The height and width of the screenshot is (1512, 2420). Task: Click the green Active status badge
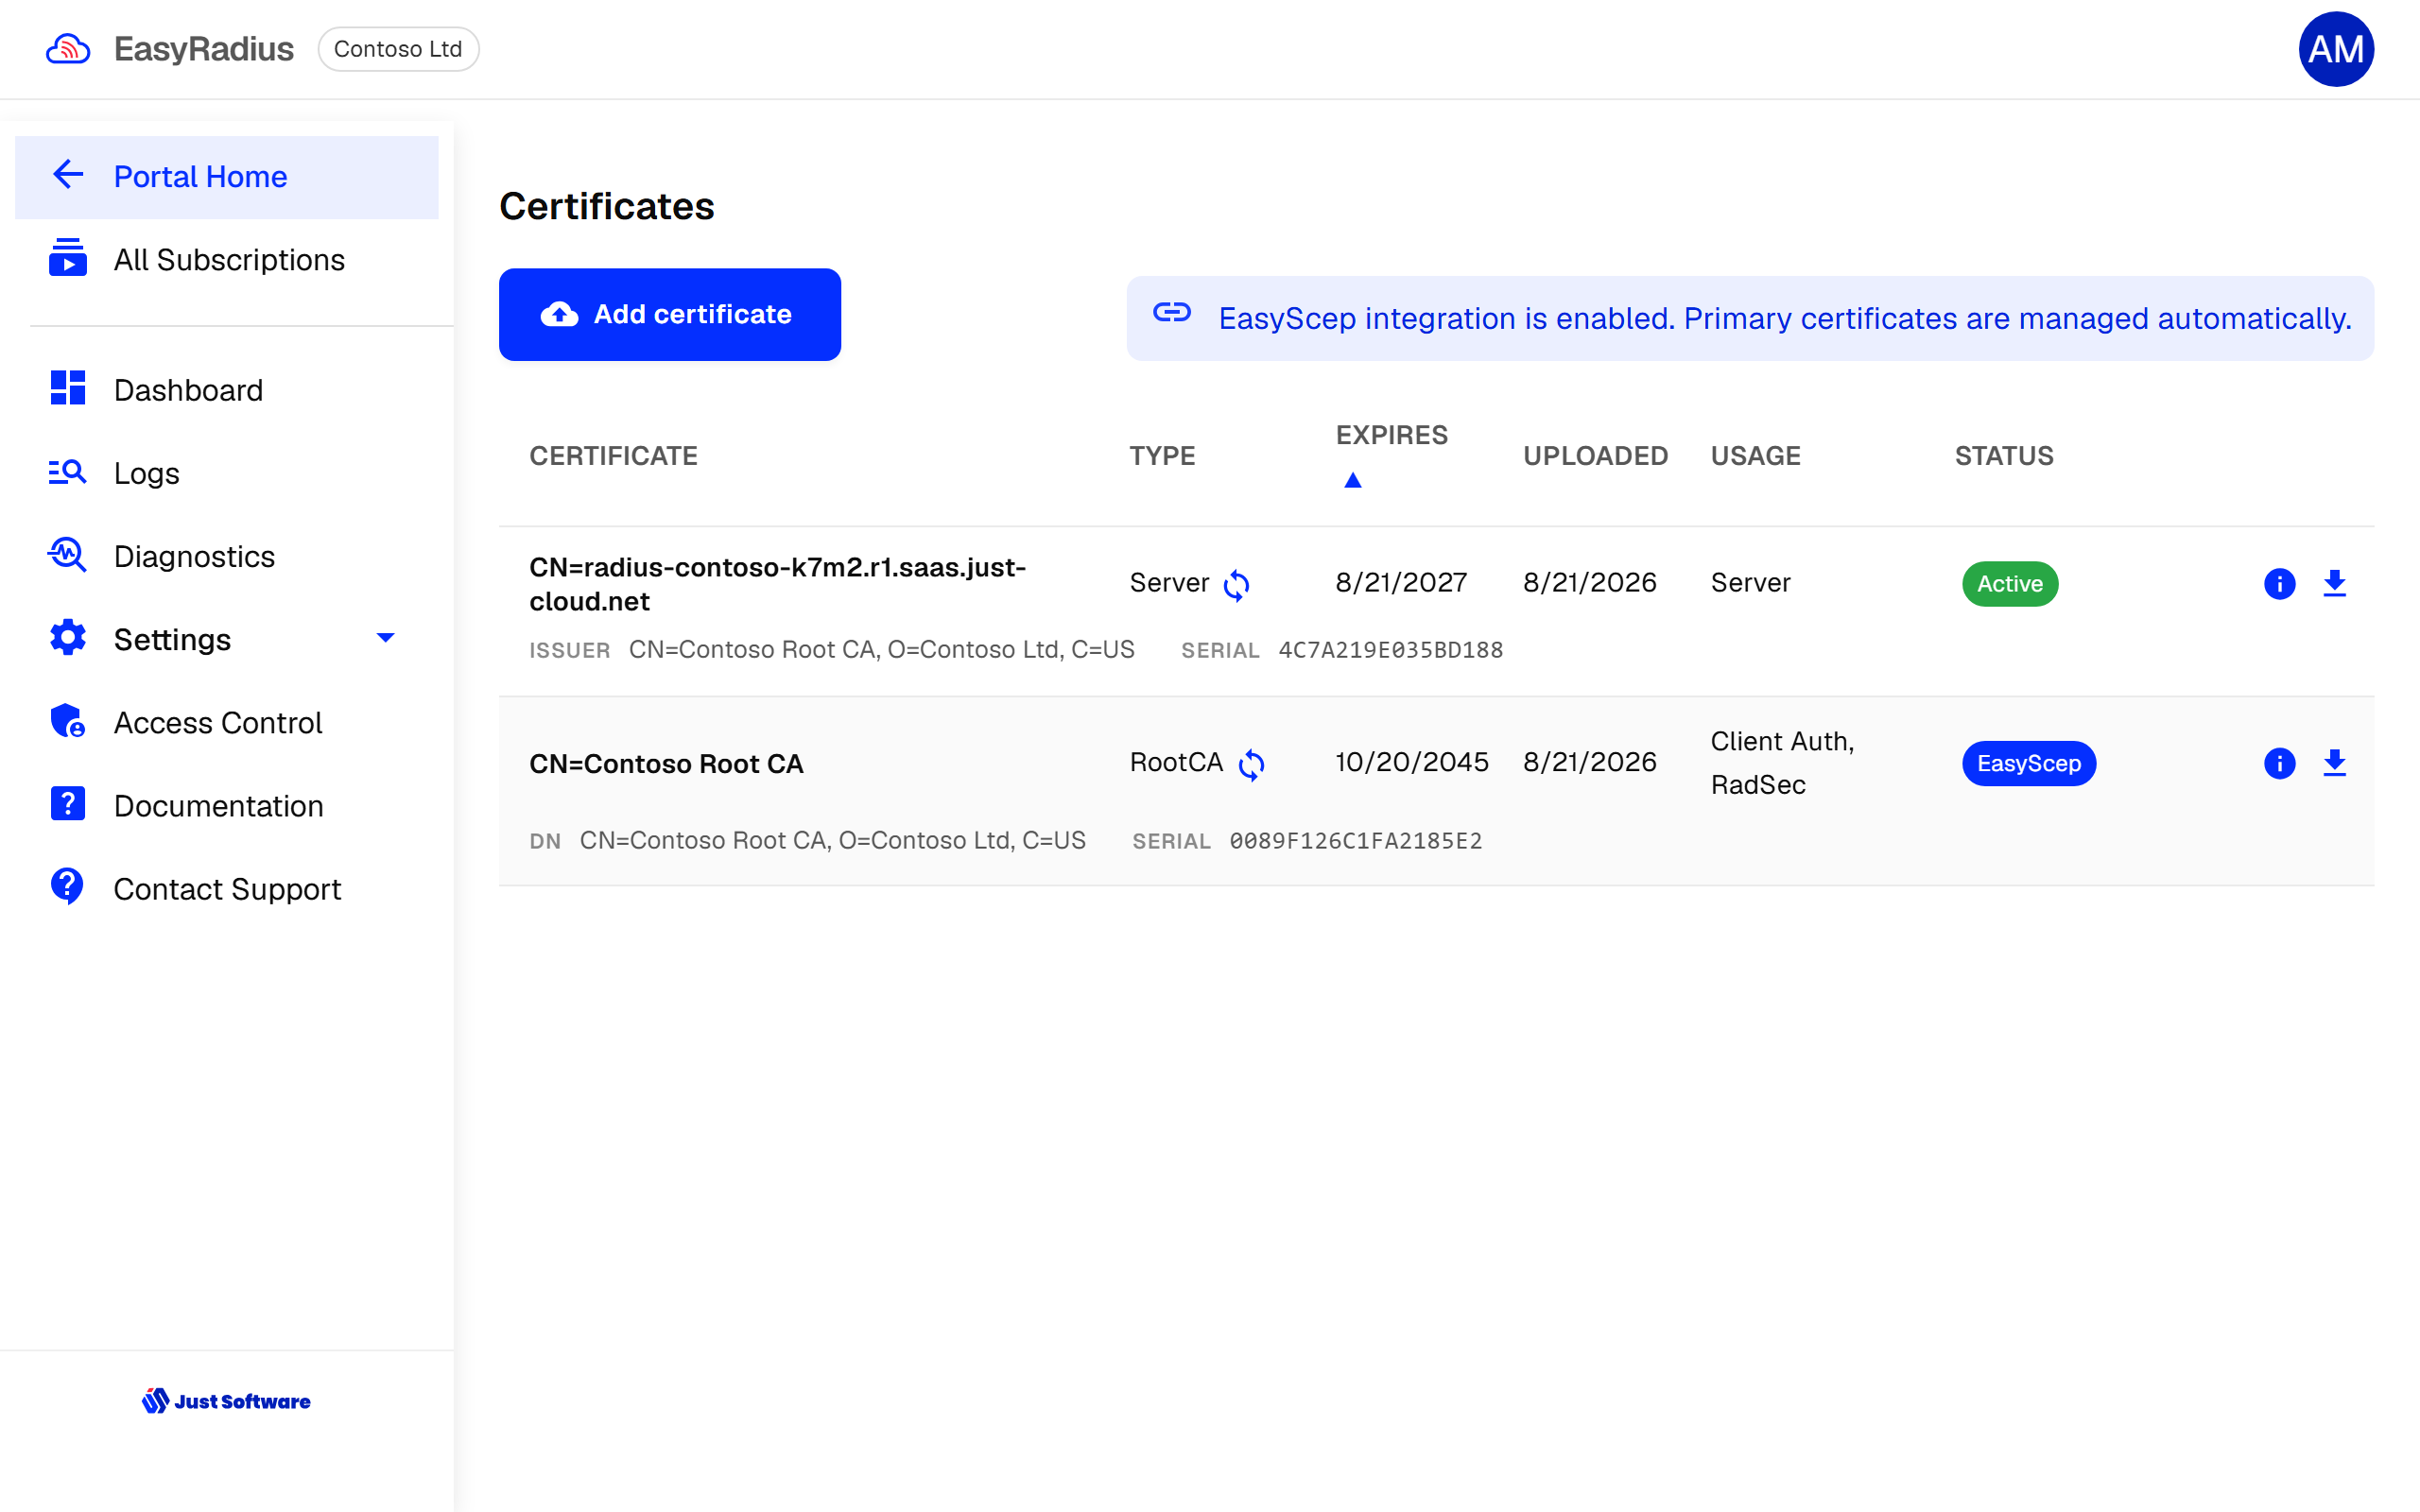coord(2010,584)
